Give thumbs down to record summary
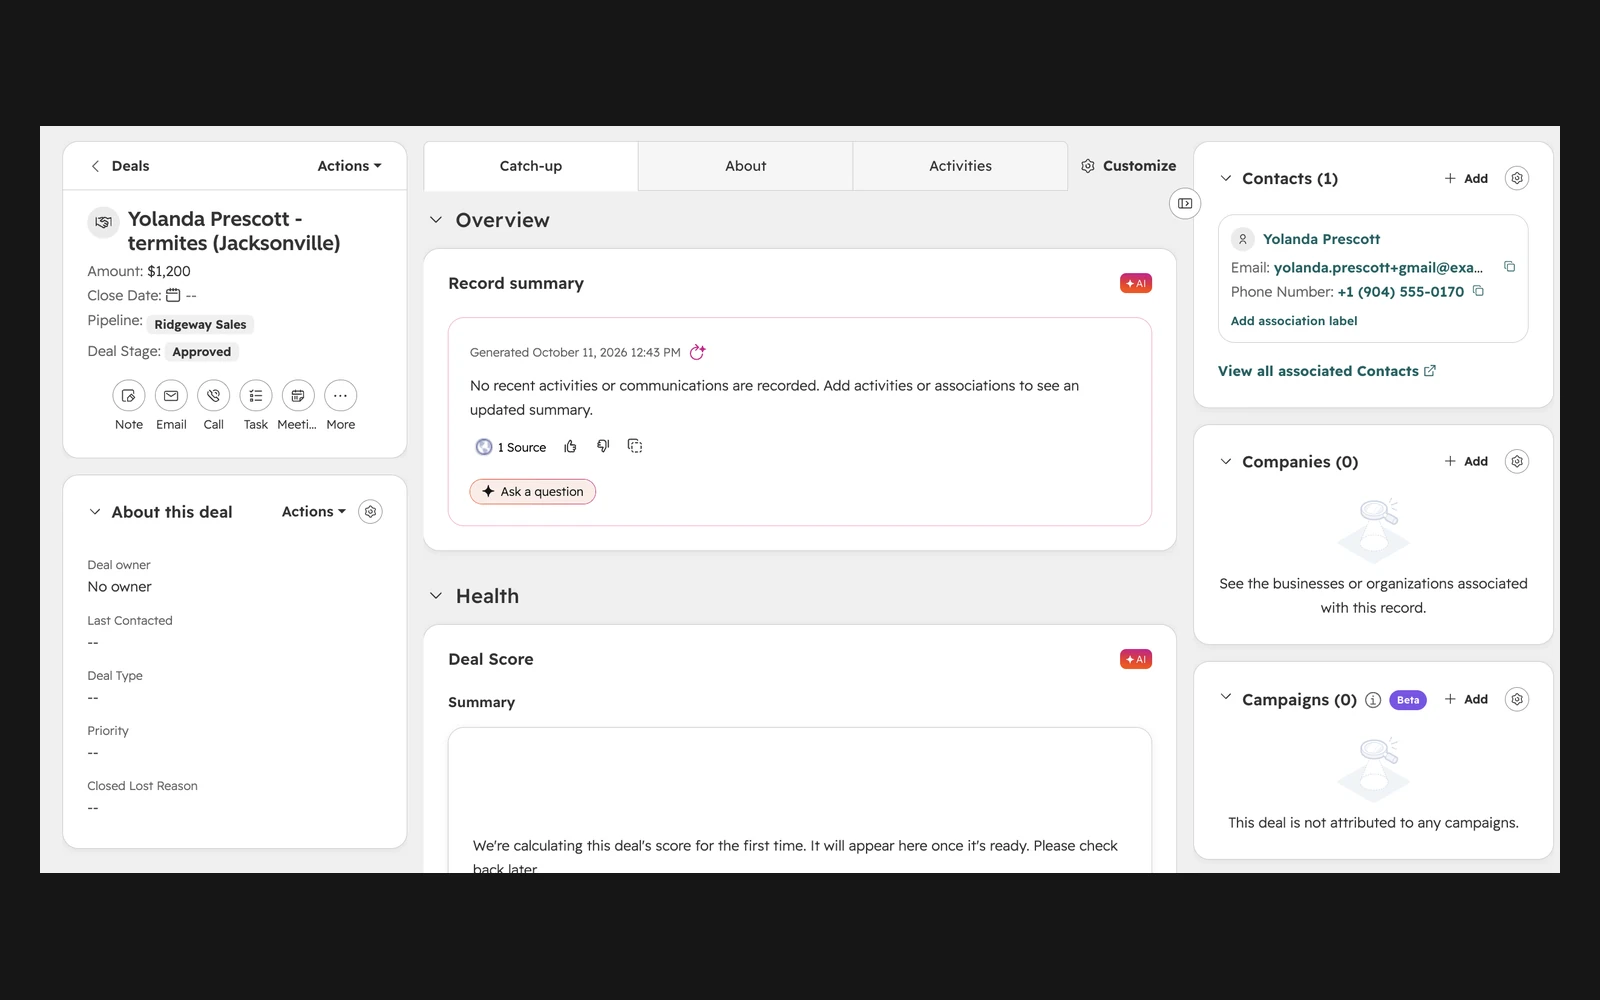 point(603,446)
